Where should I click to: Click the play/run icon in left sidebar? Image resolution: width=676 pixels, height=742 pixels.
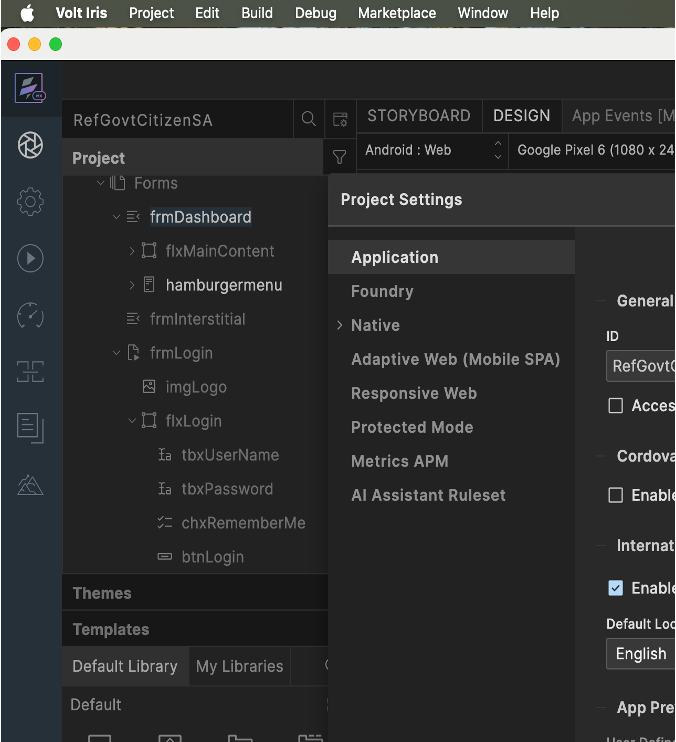coord(30,259)
